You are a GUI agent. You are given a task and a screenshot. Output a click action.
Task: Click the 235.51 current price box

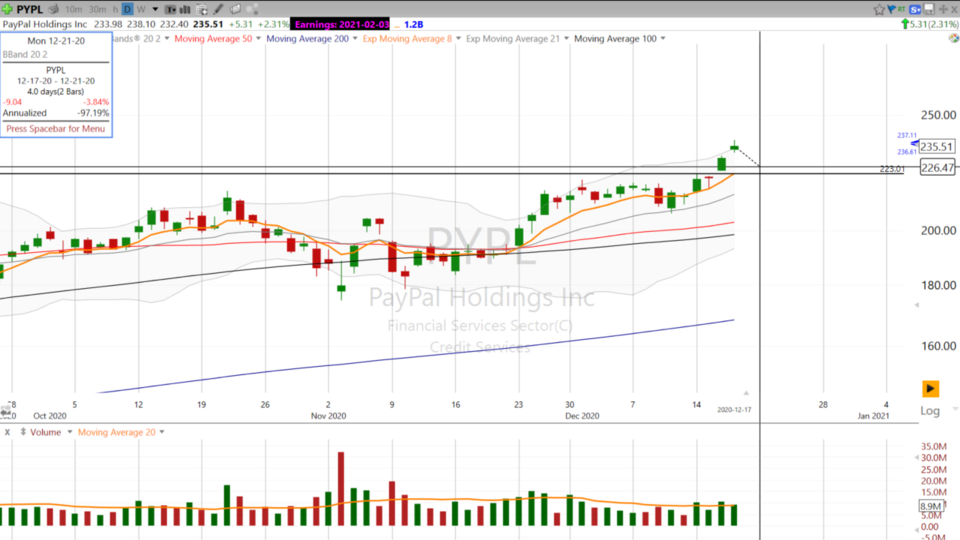937,146
